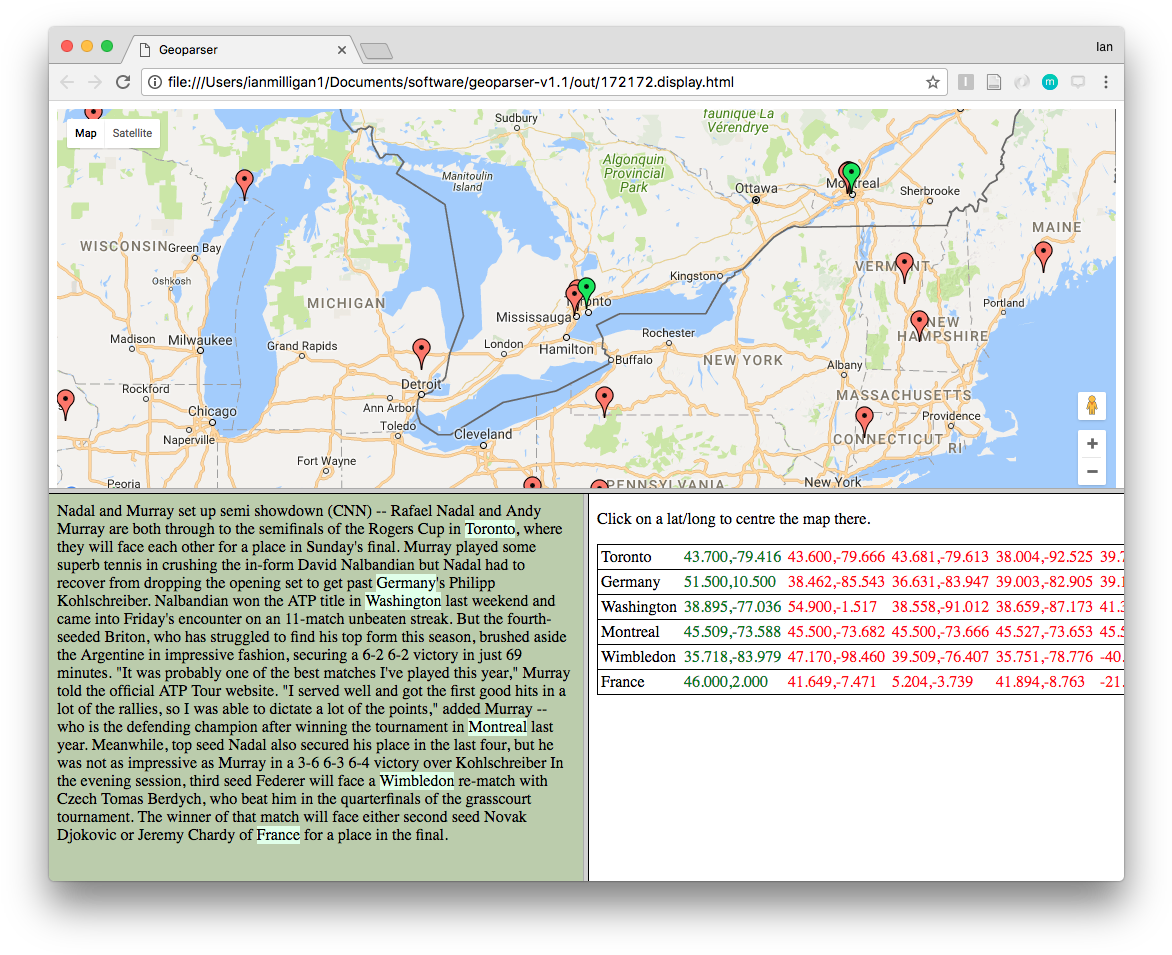Centre map on Germany 51.500,10.500
The height and width of the screenshot is (955, 1172).
(x=730, y=581)
